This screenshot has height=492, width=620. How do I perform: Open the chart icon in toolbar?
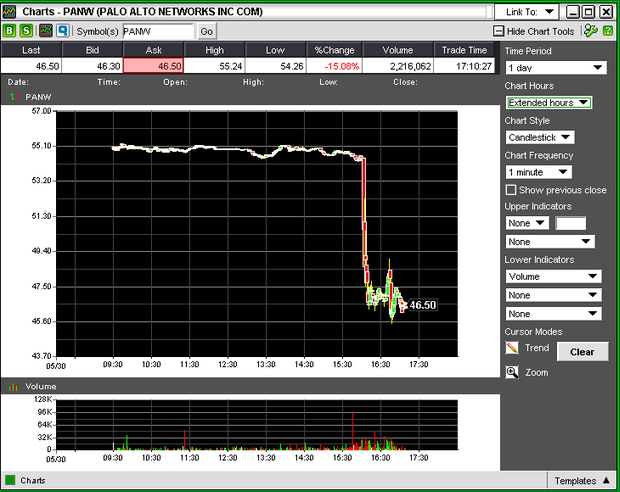pyautogui.click(x=46, y=31)
